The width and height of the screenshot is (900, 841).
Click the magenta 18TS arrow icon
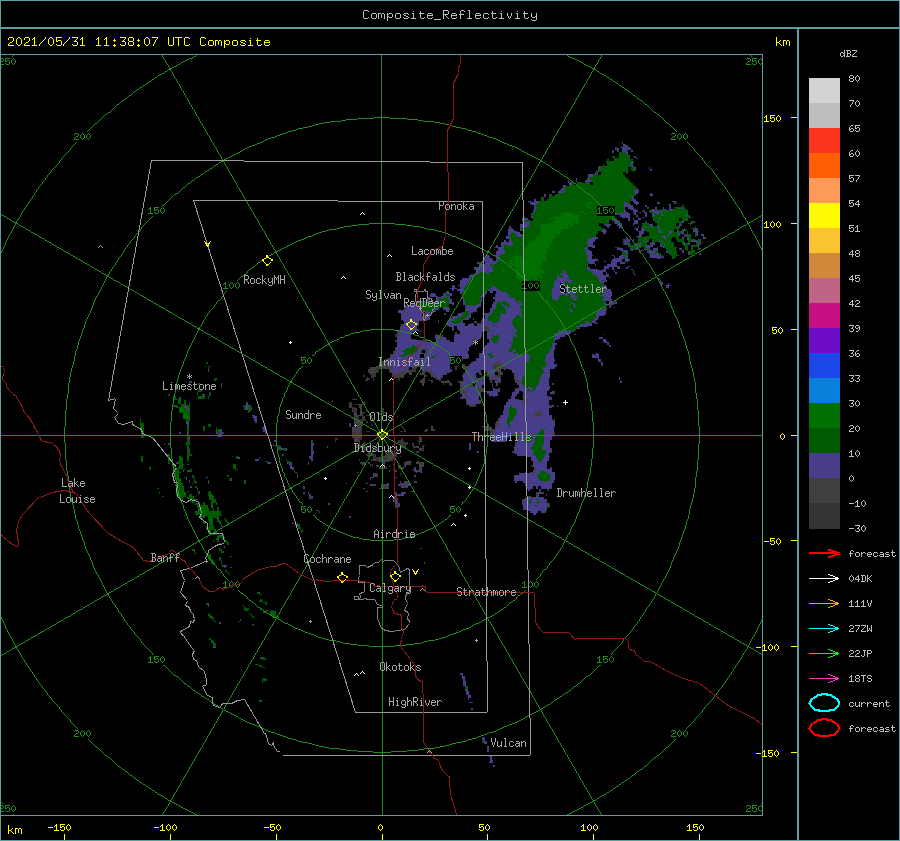coord(824,679)
